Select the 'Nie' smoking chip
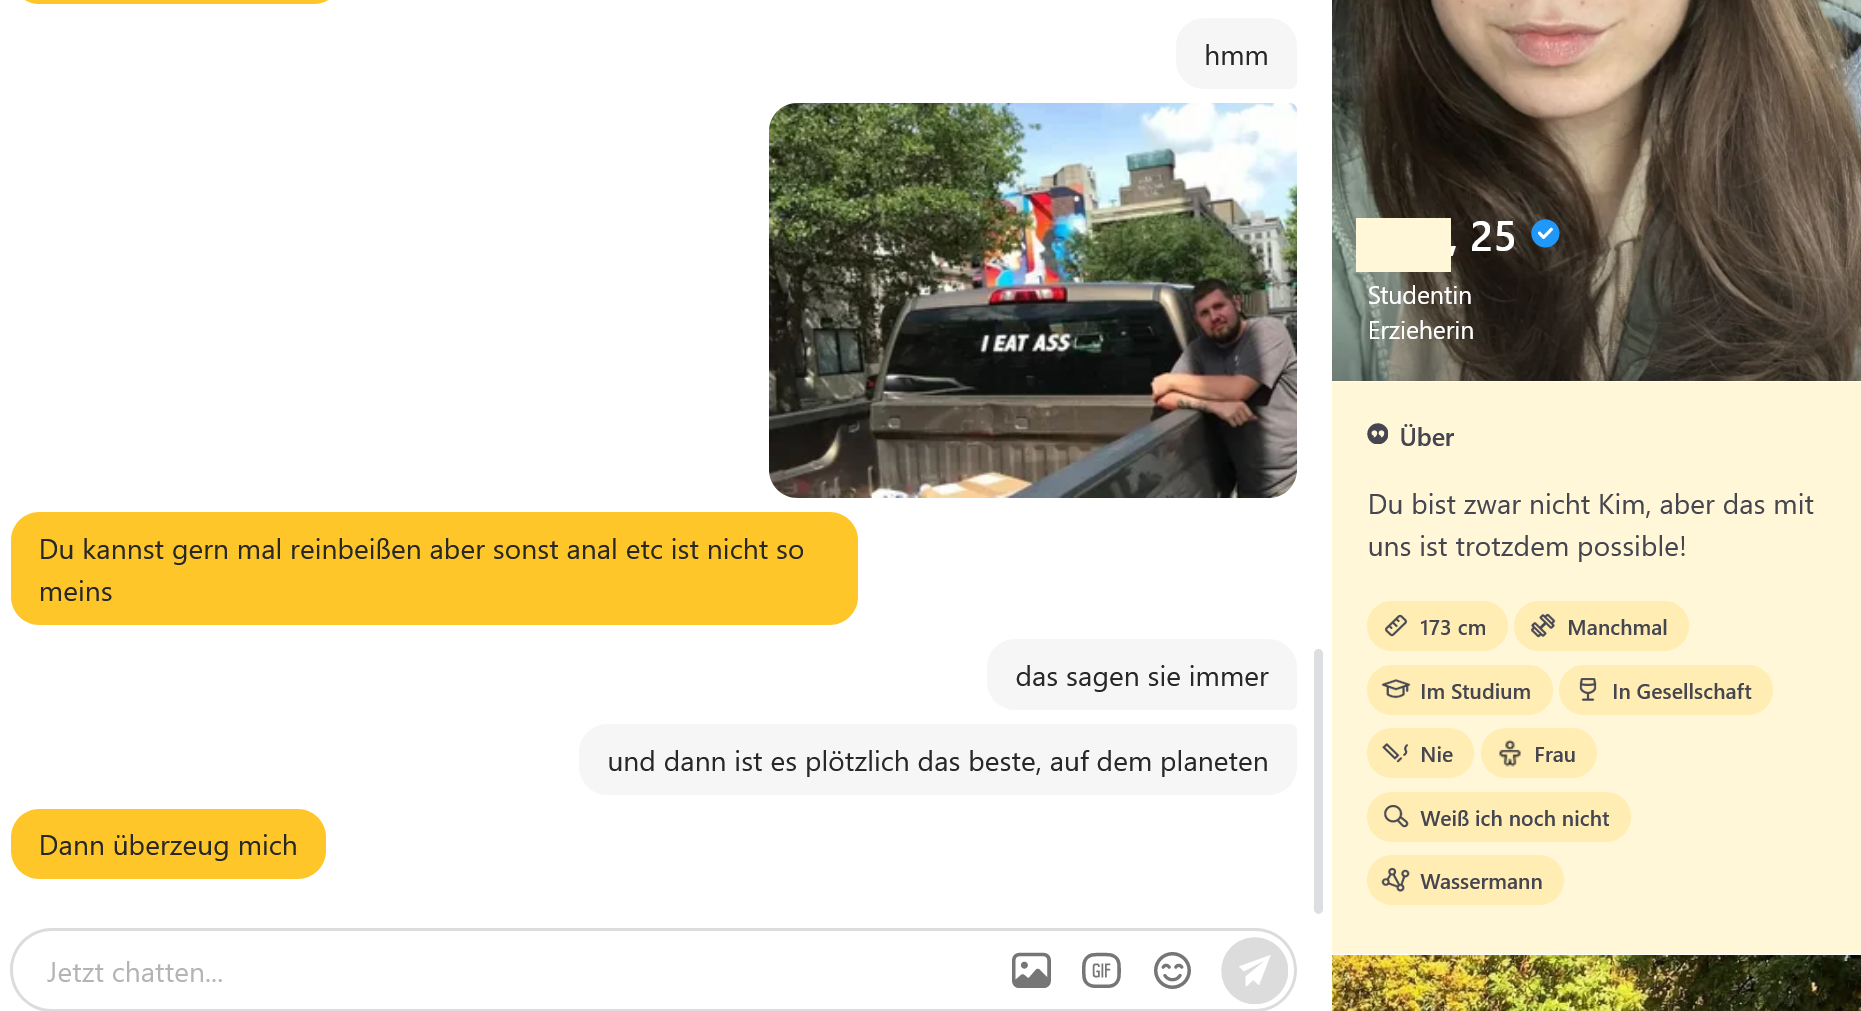 pyautogui.click(x=1420, y=754)
